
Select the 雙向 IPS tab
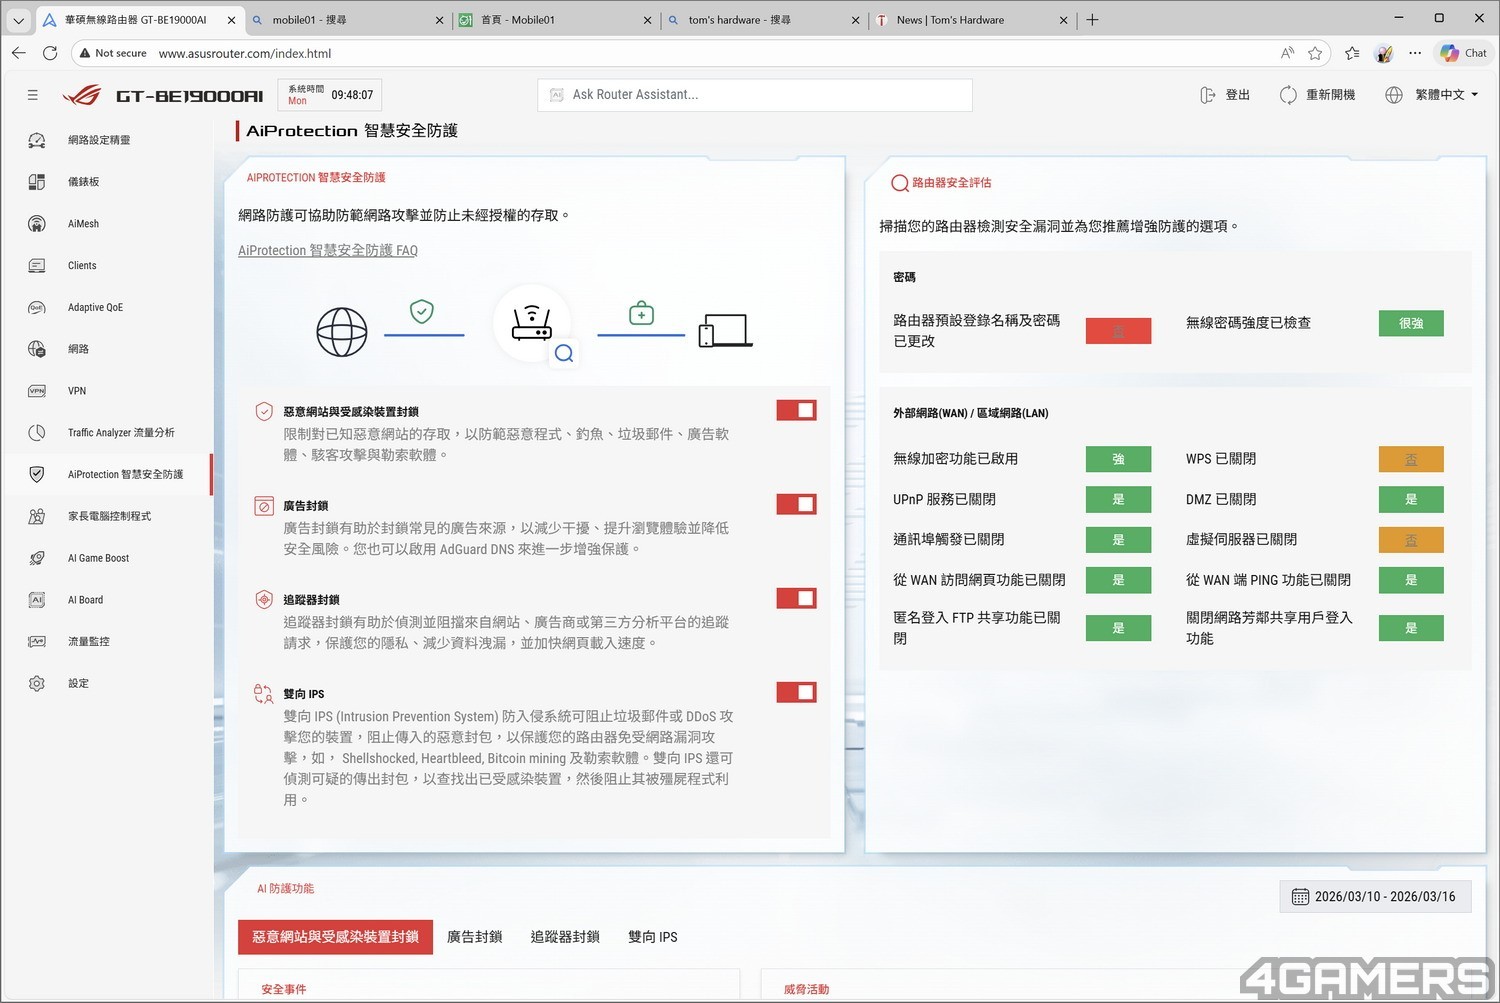coord(652,937)
